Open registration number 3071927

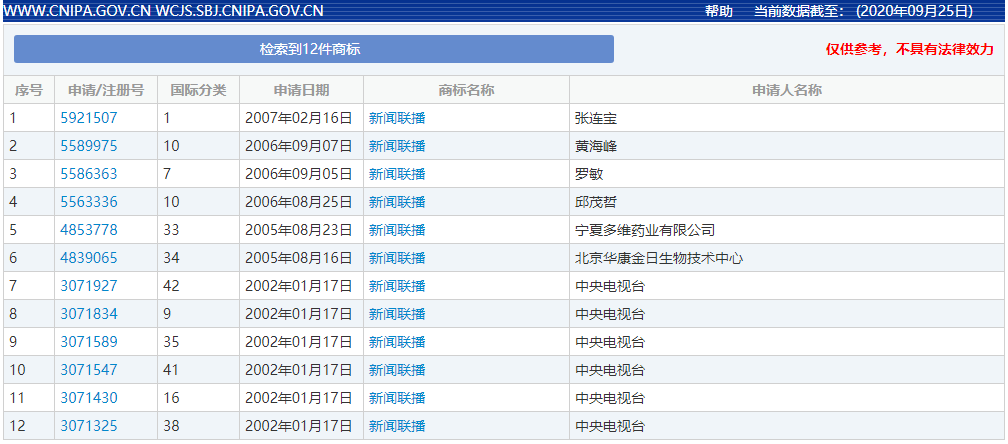[89, 285]
